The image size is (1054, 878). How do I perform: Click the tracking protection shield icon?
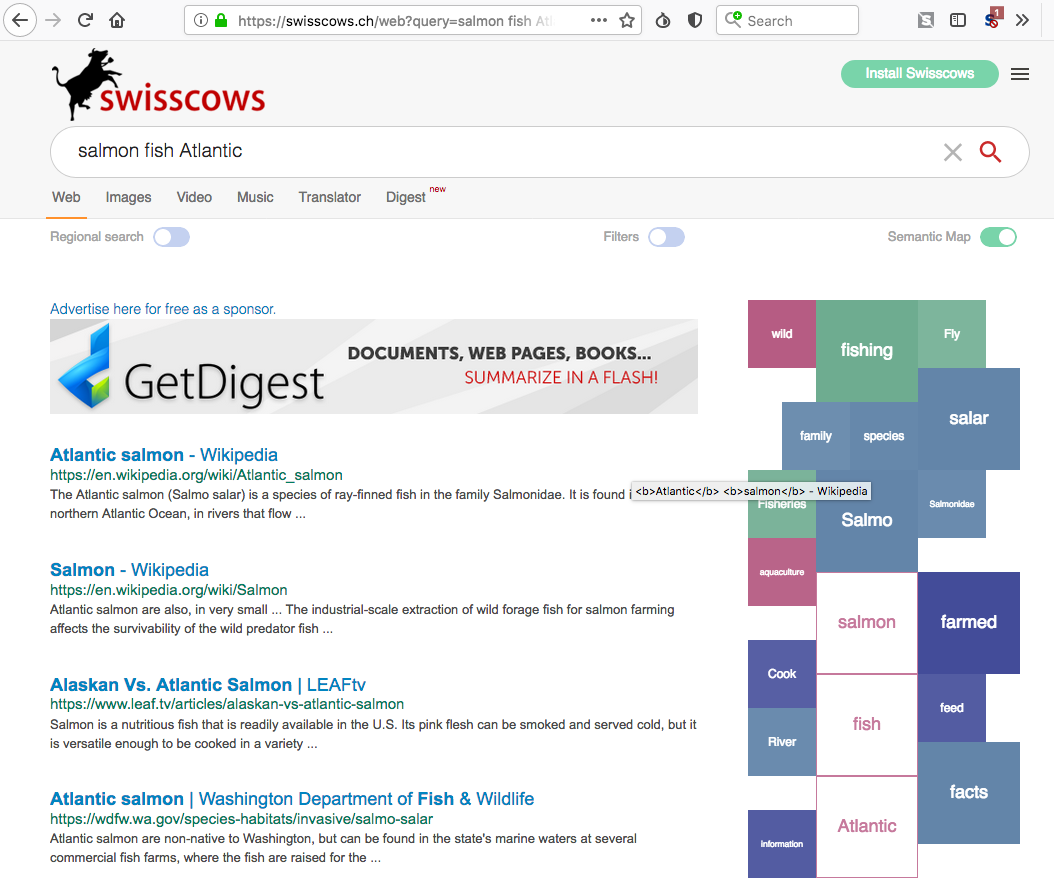pyautogui.click(x=694, y=19)
